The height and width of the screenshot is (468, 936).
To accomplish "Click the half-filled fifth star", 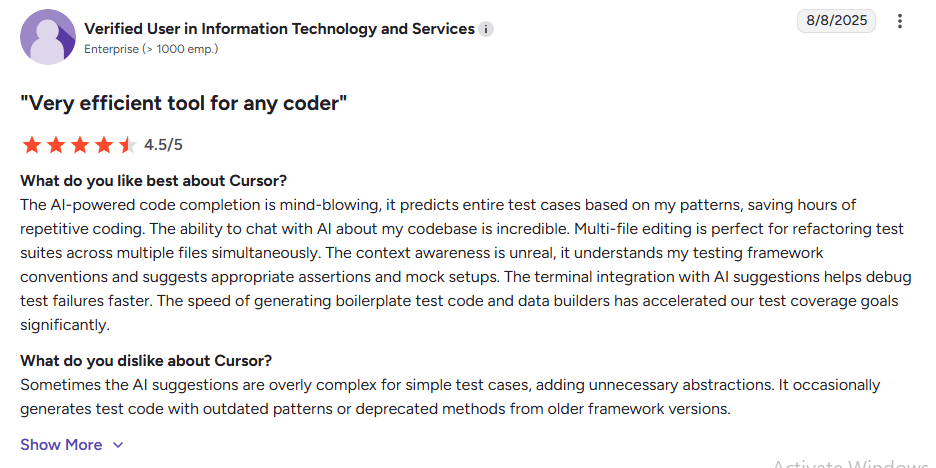I will click(127, 145).
